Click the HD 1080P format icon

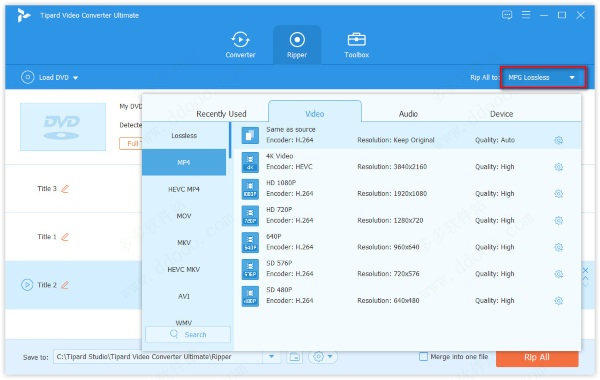click(x=250, y=189)
